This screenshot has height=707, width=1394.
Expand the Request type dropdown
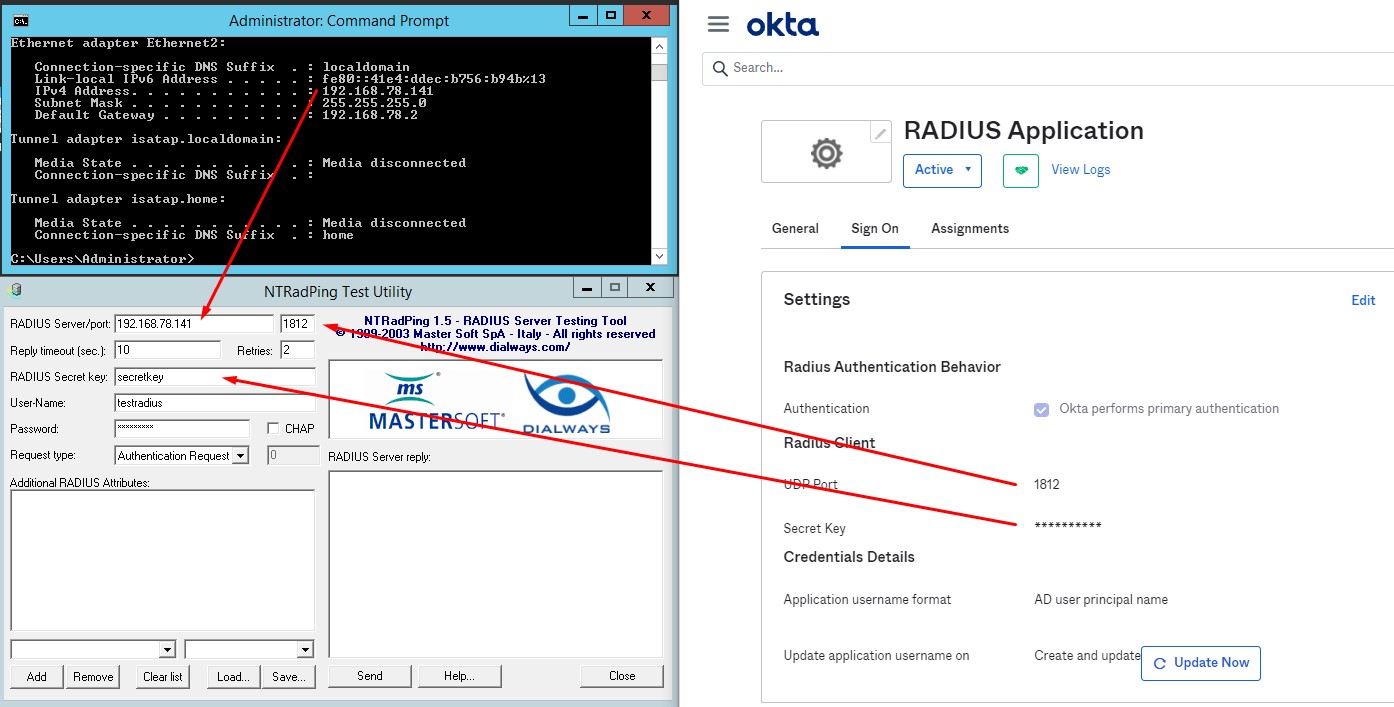tap(240, 456)
